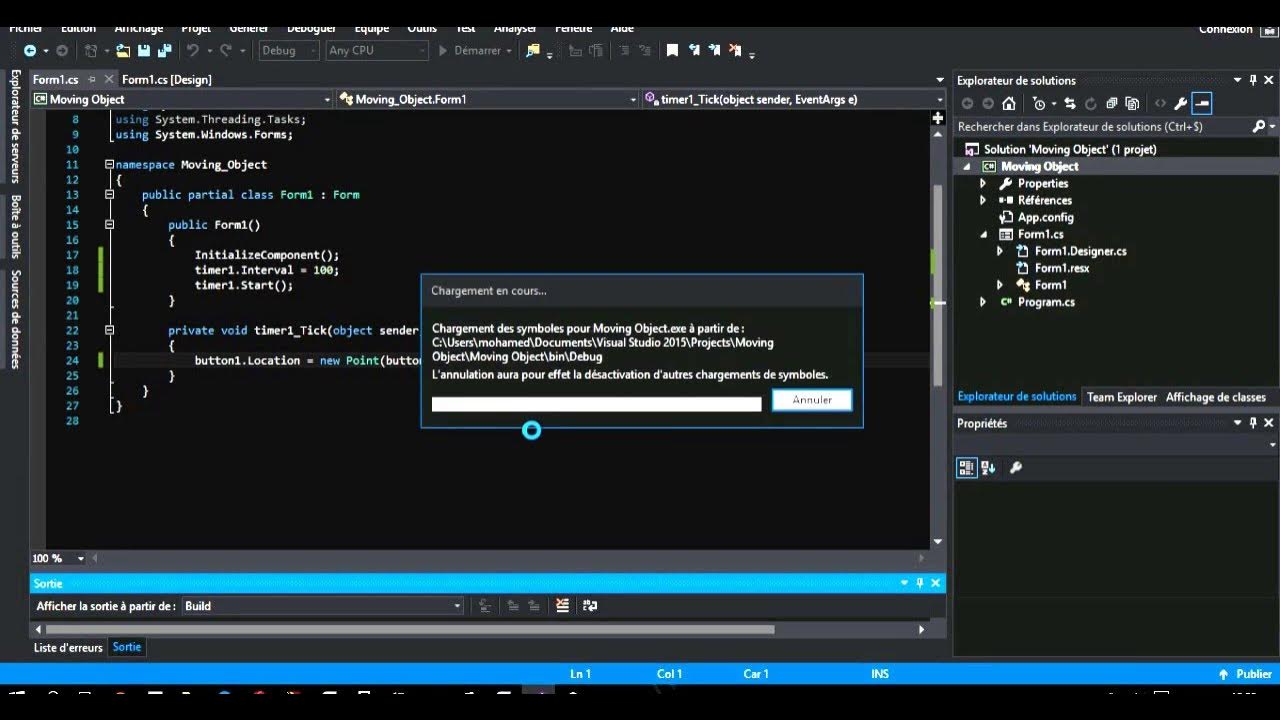Click the Clear Bookmarks toolbar icon
Viewport: 1280px width, 720px height.
(x=735, y=50)
